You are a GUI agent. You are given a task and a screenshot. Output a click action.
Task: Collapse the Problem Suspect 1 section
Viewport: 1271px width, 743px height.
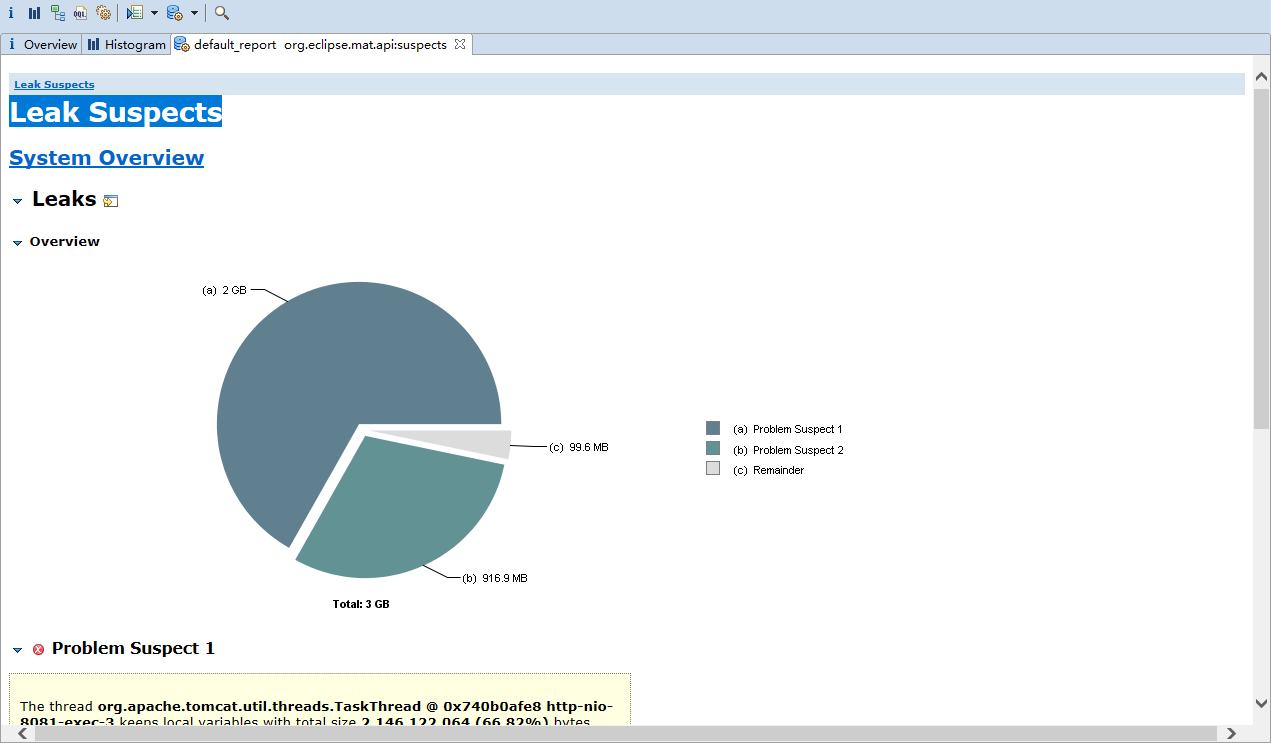click(17, 650)
